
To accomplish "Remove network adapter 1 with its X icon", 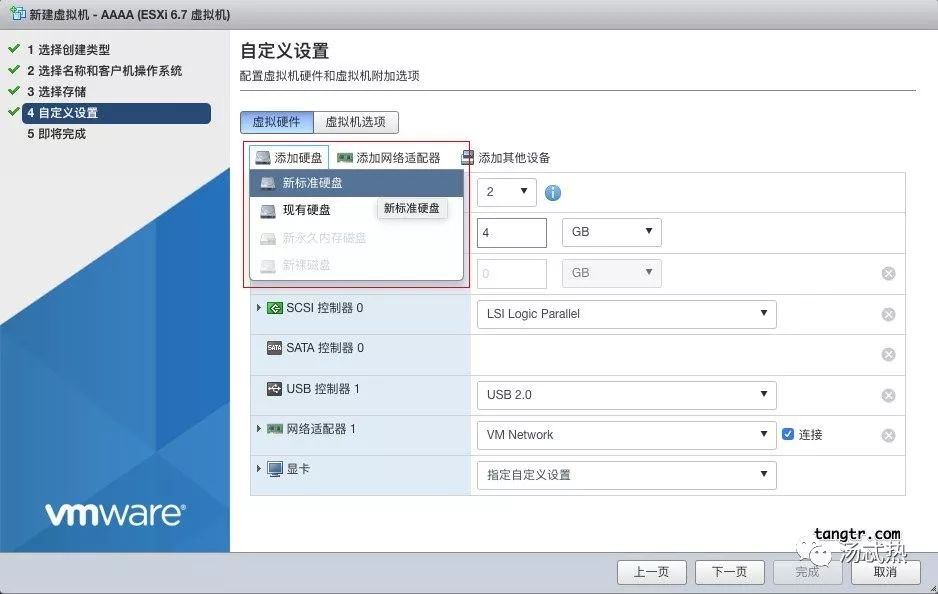I will click(x=888, y=435).
